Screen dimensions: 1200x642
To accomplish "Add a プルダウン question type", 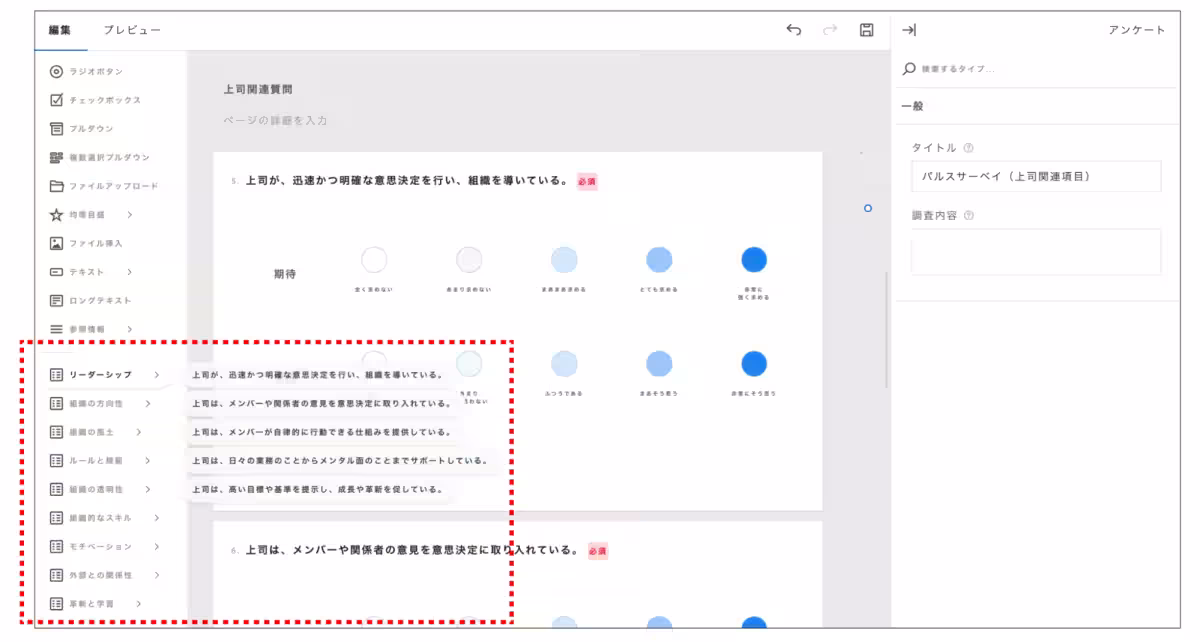I will pyautogui.click(x=57, y=129).
